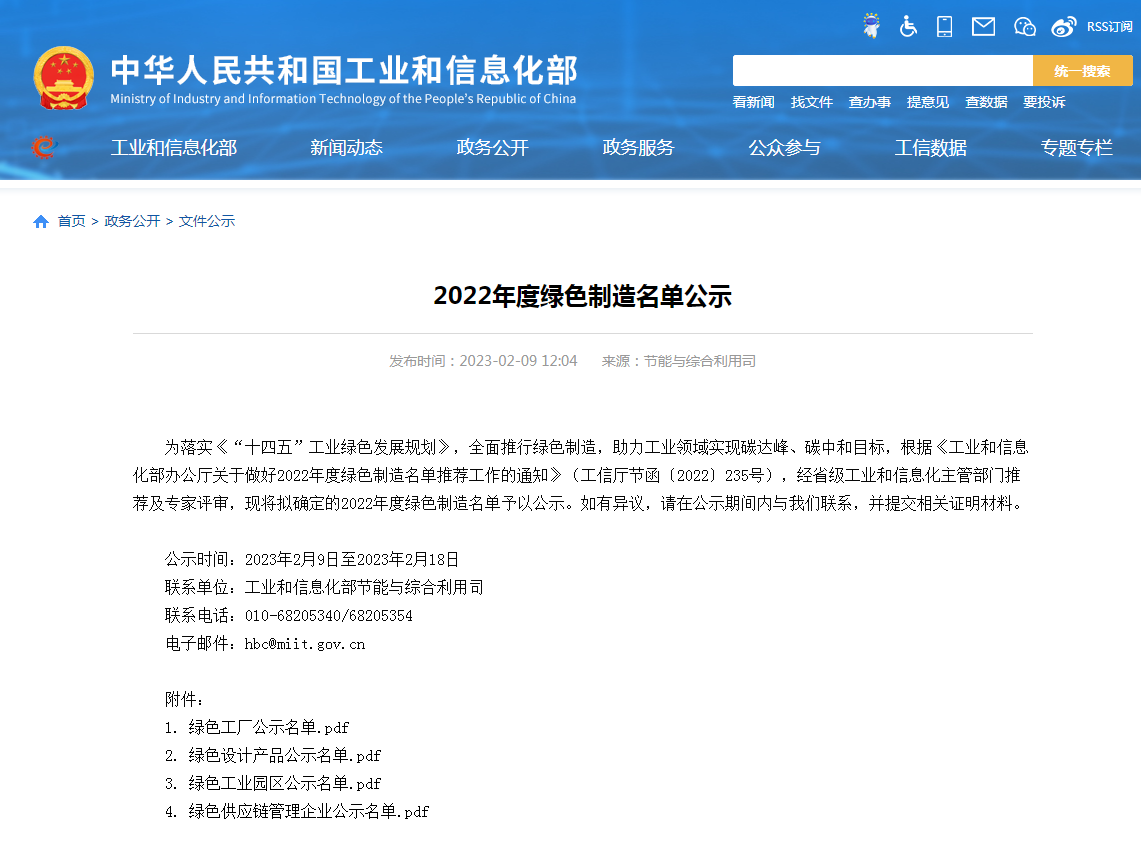Viewport: 1141px width, 843px height.
Task: Click the home icon in breadcrumb
Action: point(41,221)
